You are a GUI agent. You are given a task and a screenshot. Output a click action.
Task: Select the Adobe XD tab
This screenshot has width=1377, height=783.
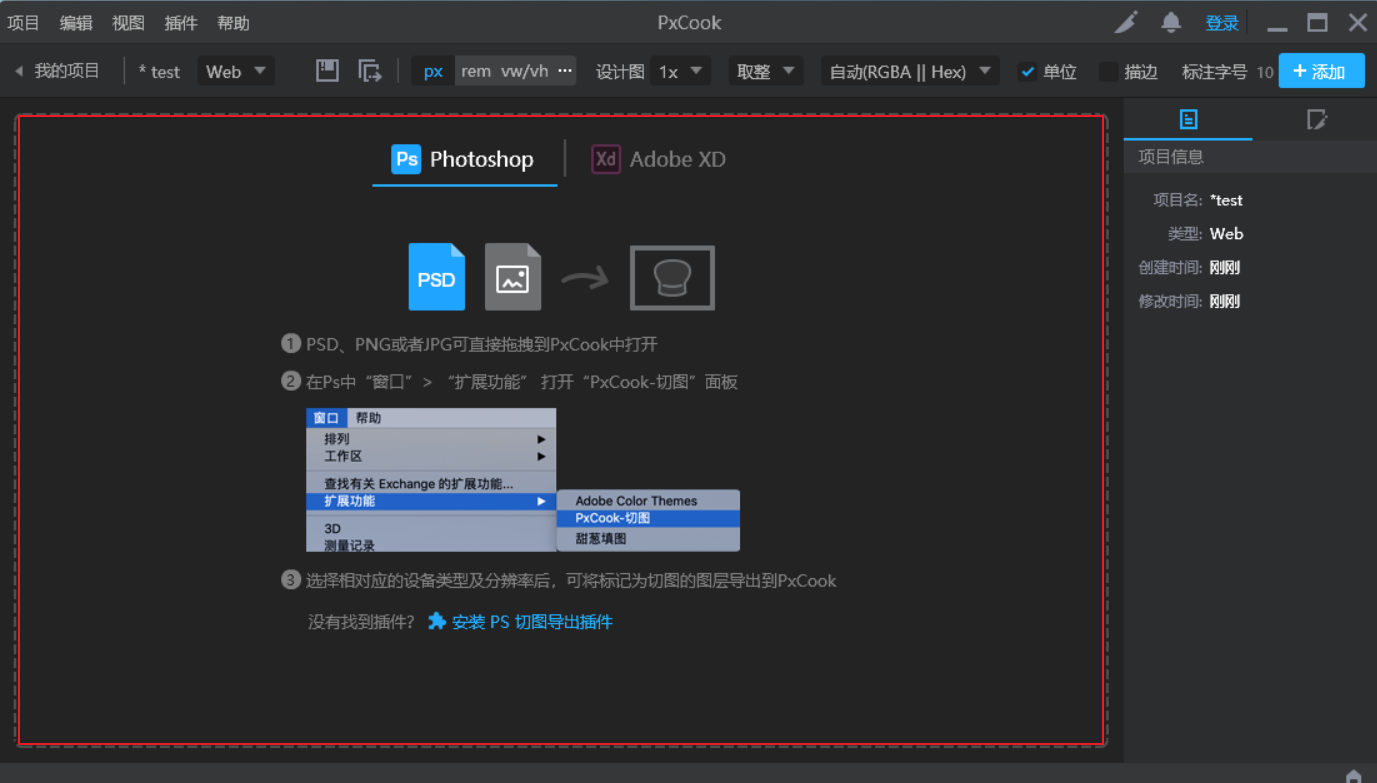tap(659, 159)
